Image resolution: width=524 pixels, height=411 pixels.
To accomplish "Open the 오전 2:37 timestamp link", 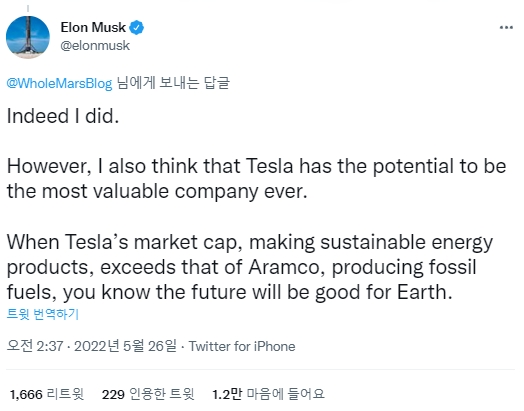I will [35, 346].
